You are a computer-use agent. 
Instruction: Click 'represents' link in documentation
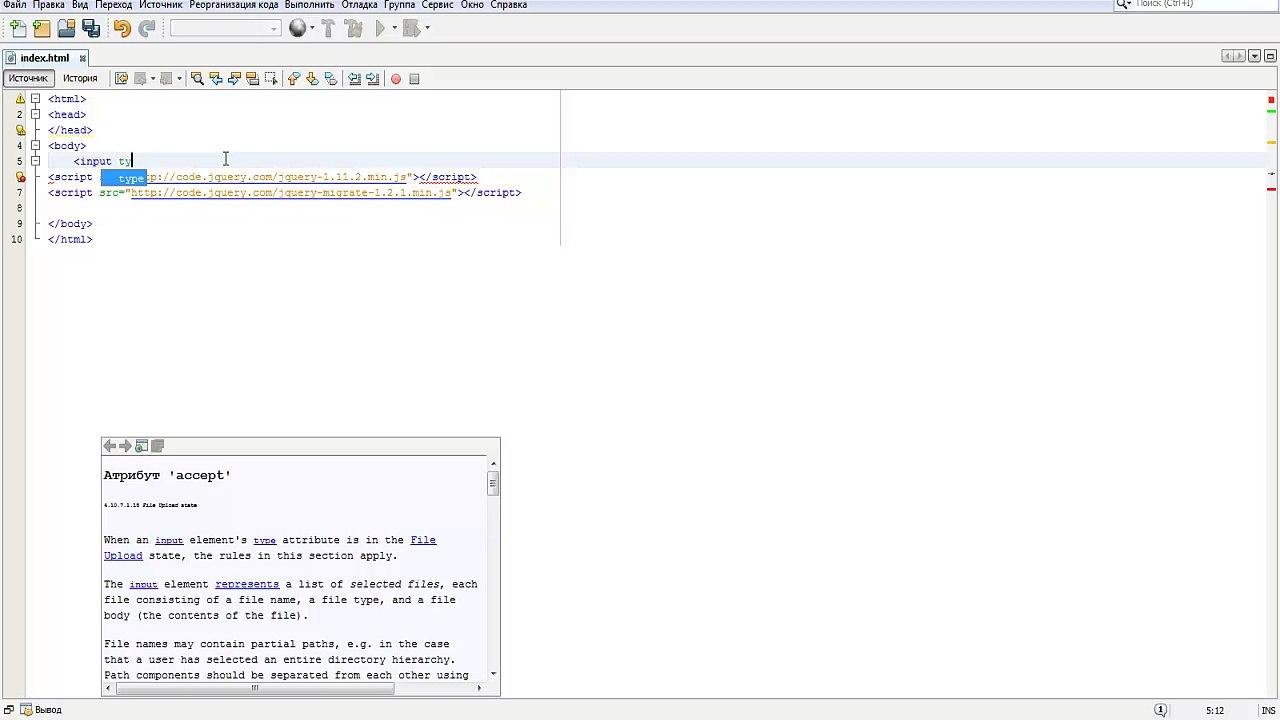(247, 584)
